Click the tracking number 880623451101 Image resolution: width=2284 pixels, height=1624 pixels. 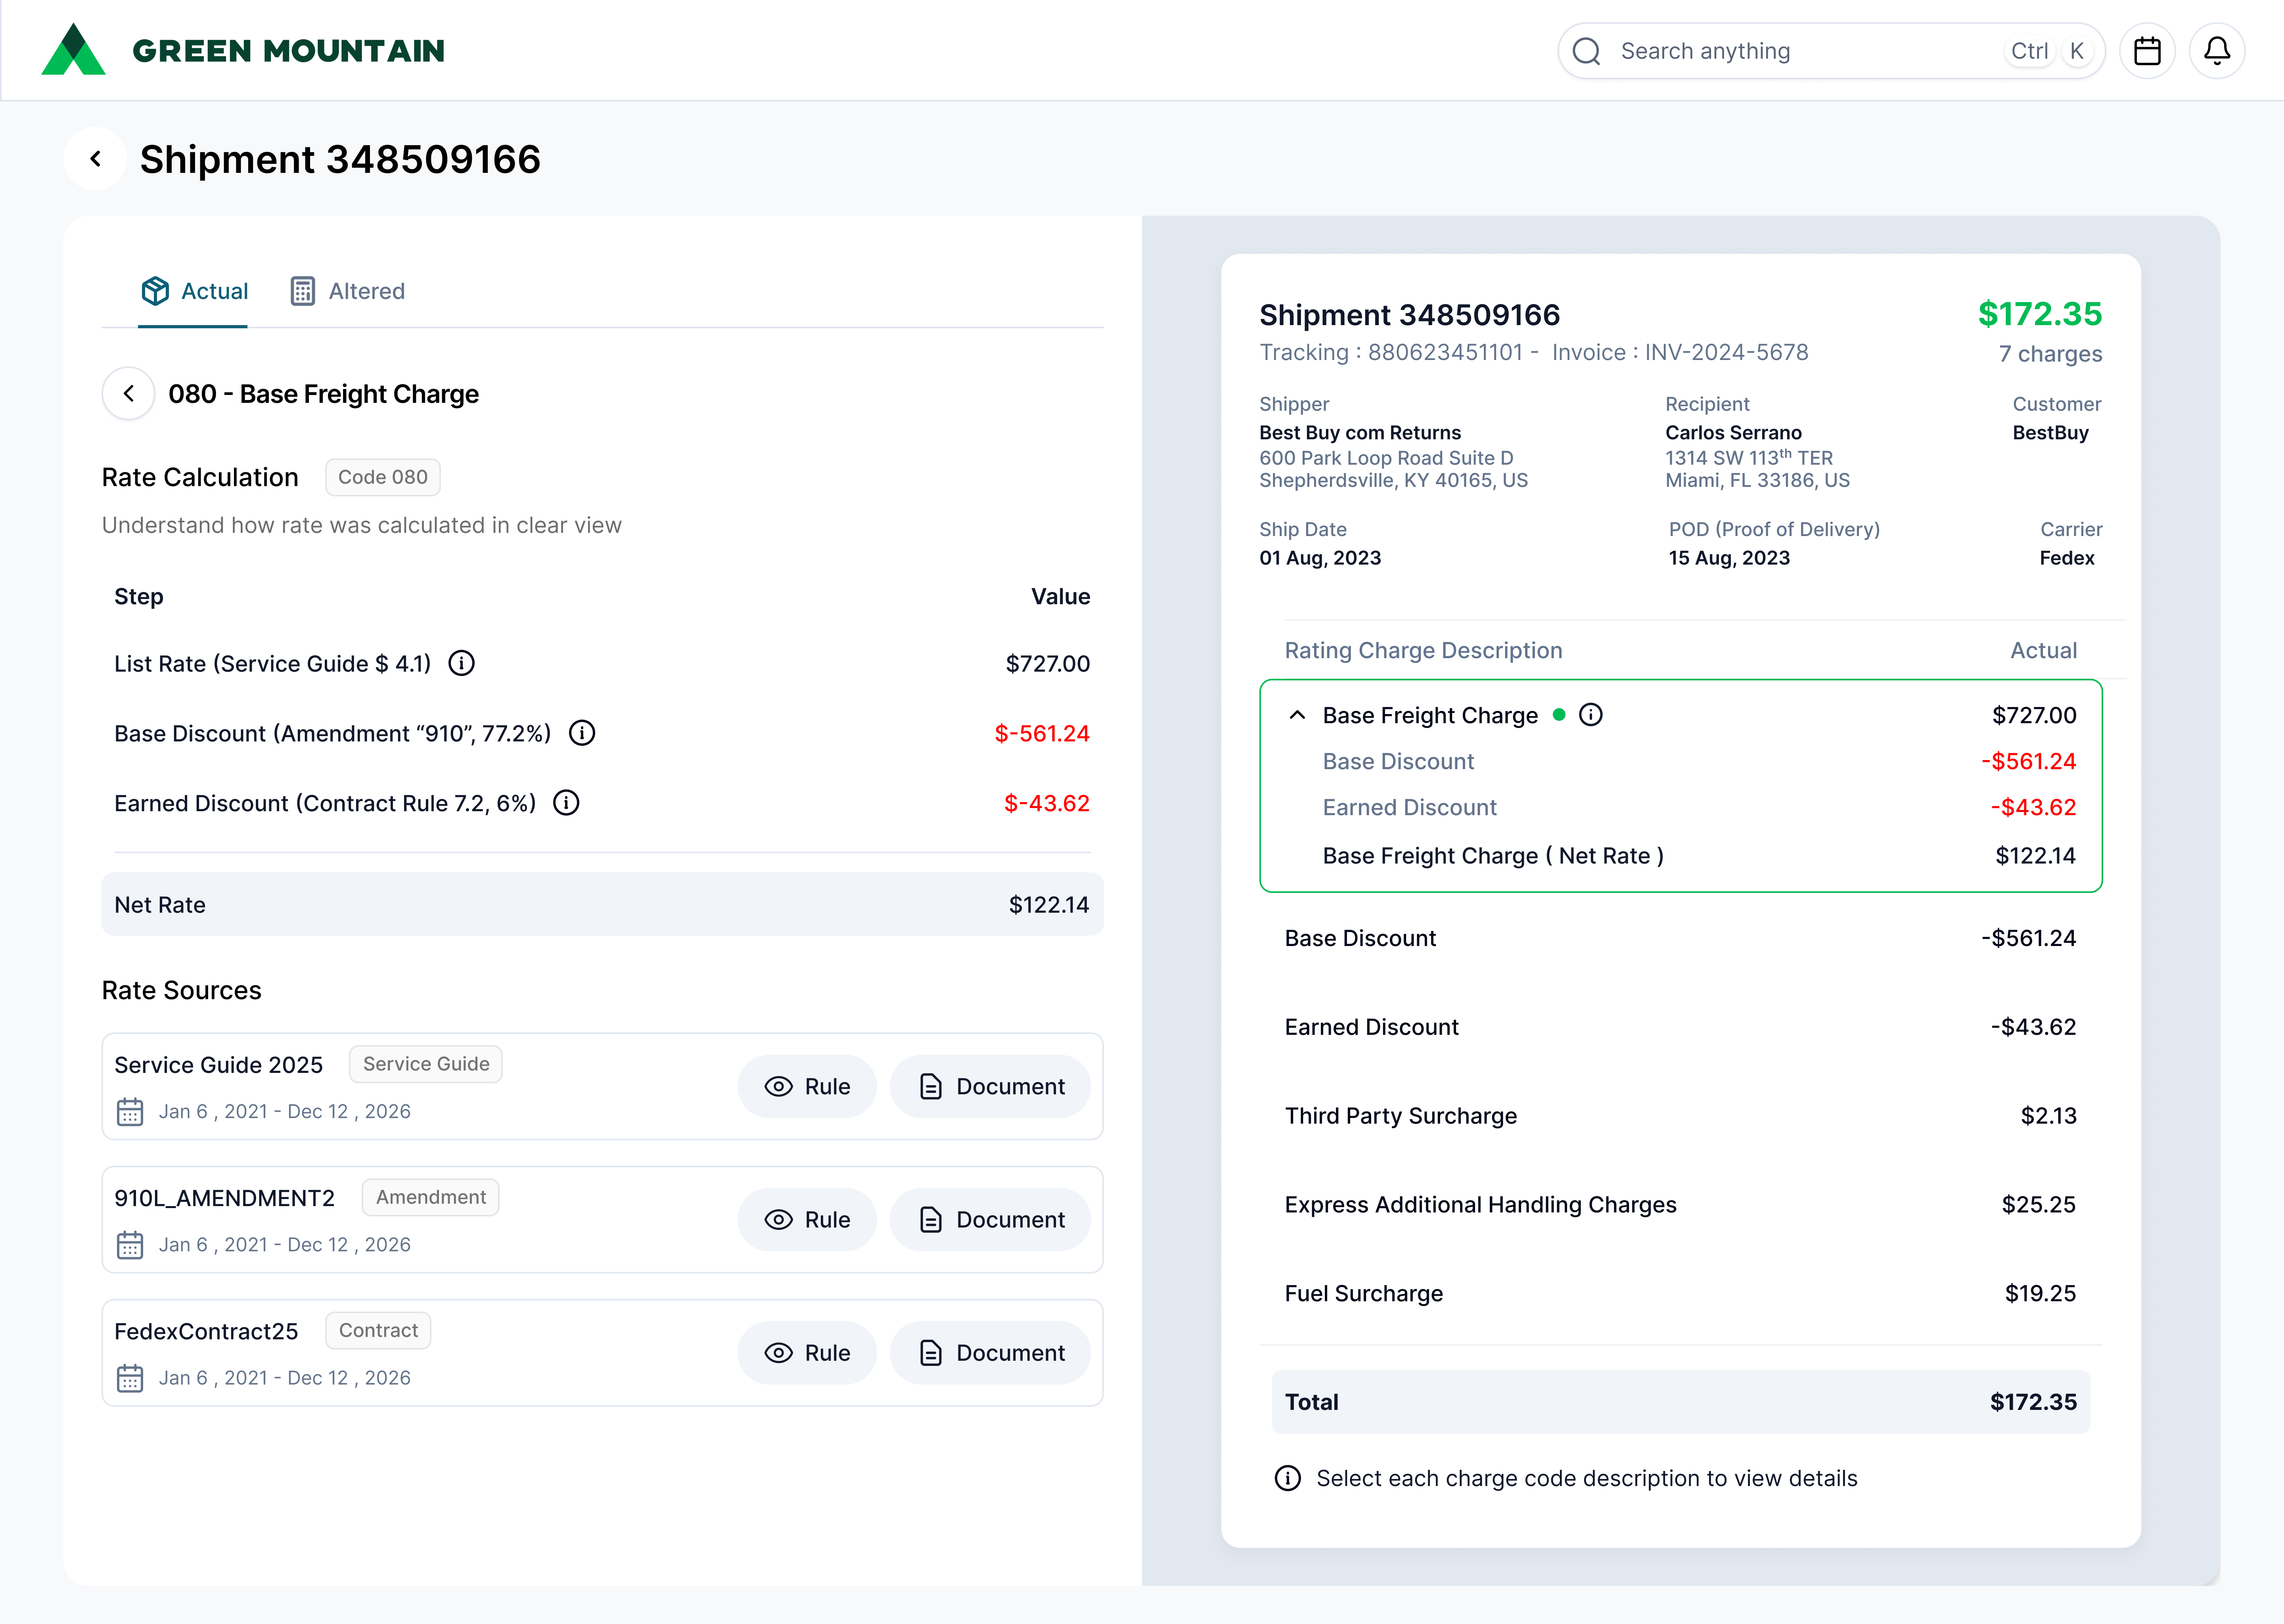coord(1445,352)
